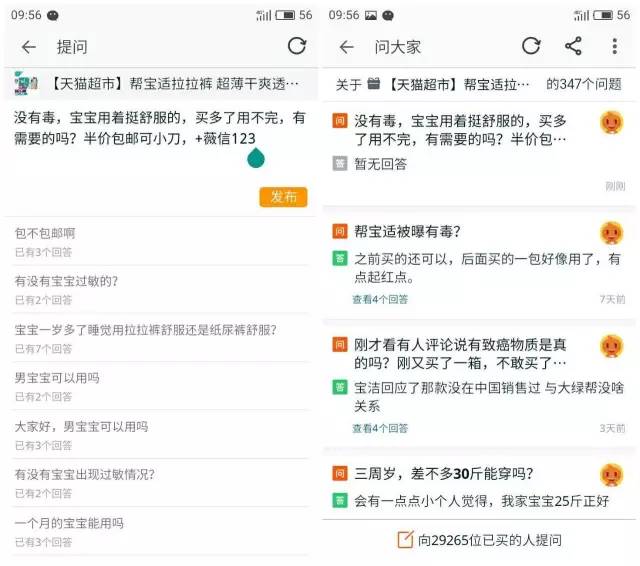Image resolution: width=640 pixels, height=566 pixels.
Task: Tap the teal text cursor handle
Action: (256, 158)
